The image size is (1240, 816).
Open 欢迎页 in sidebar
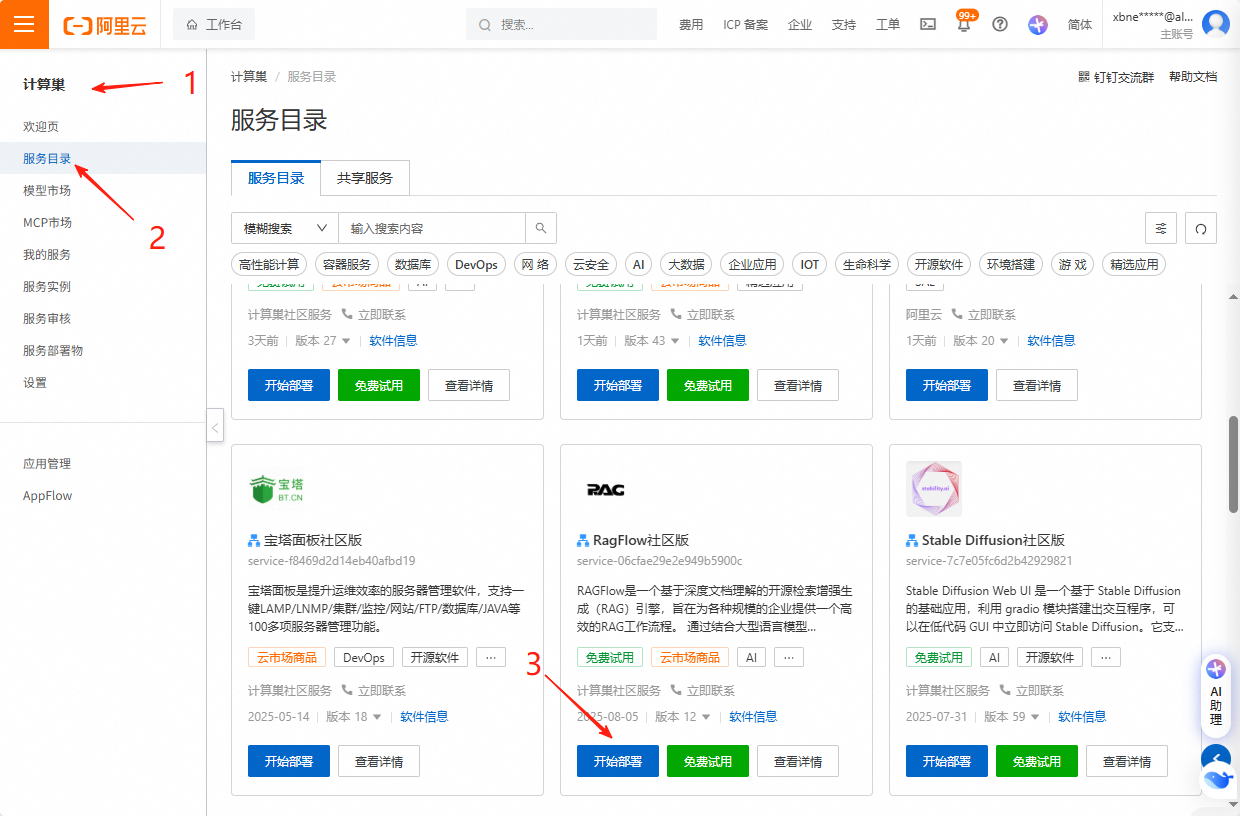(x=41, y=126)
